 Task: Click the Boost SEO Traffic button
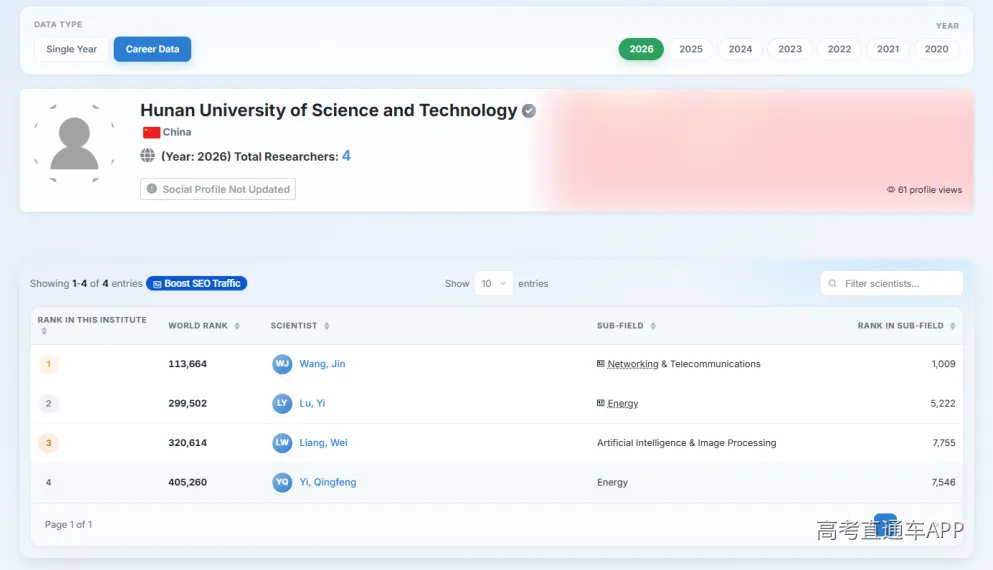pos(196,284)
